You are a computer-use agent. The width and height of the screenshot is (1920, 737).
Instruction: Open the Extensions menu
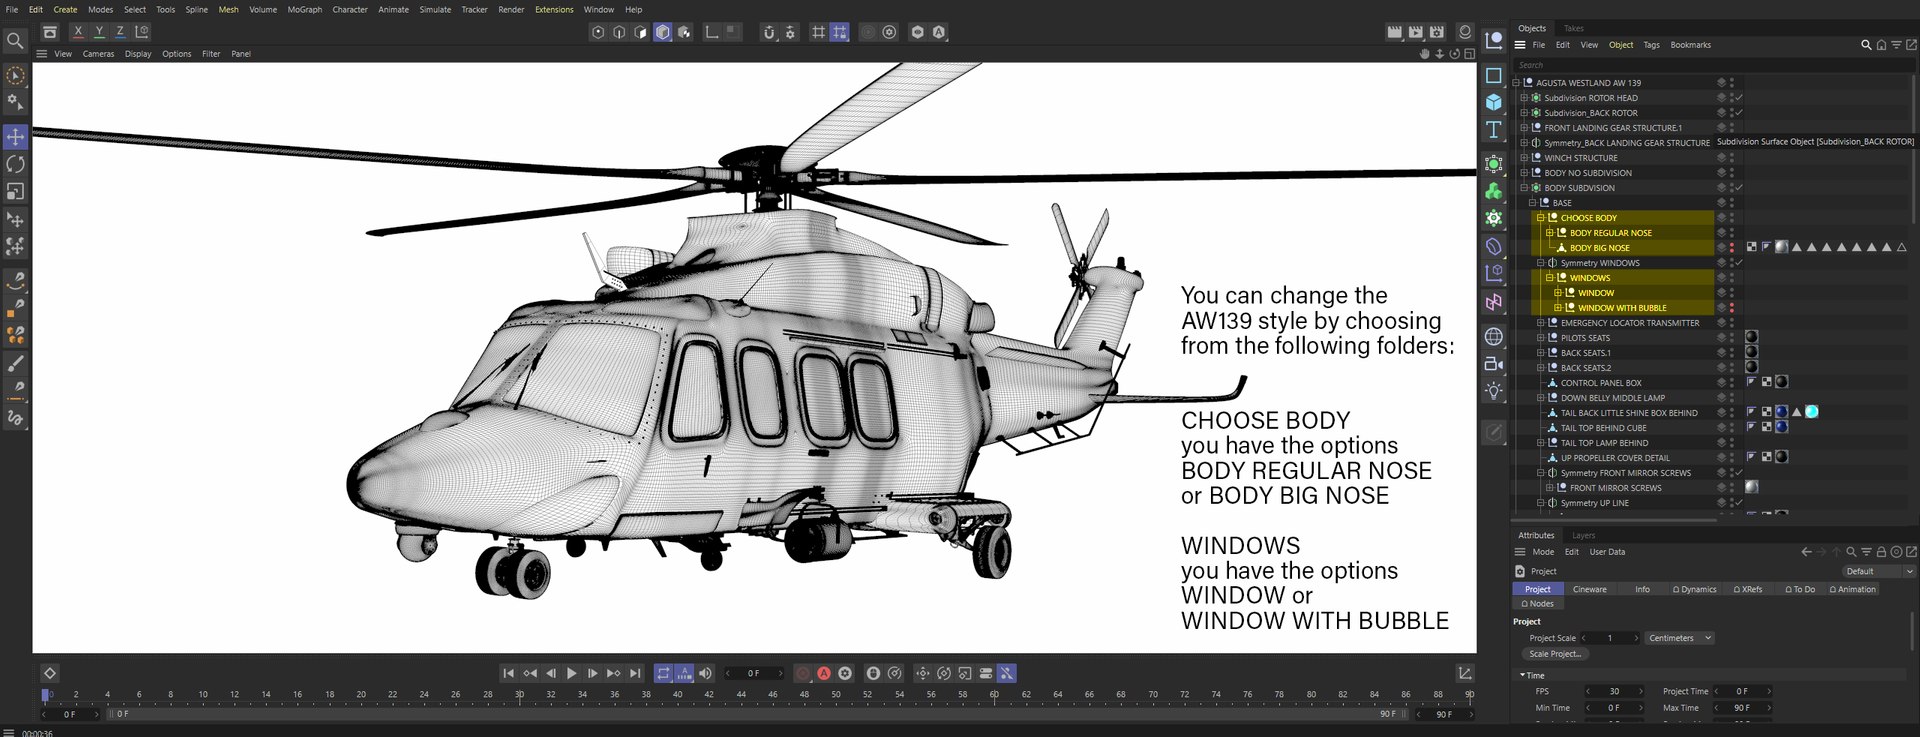554,9
